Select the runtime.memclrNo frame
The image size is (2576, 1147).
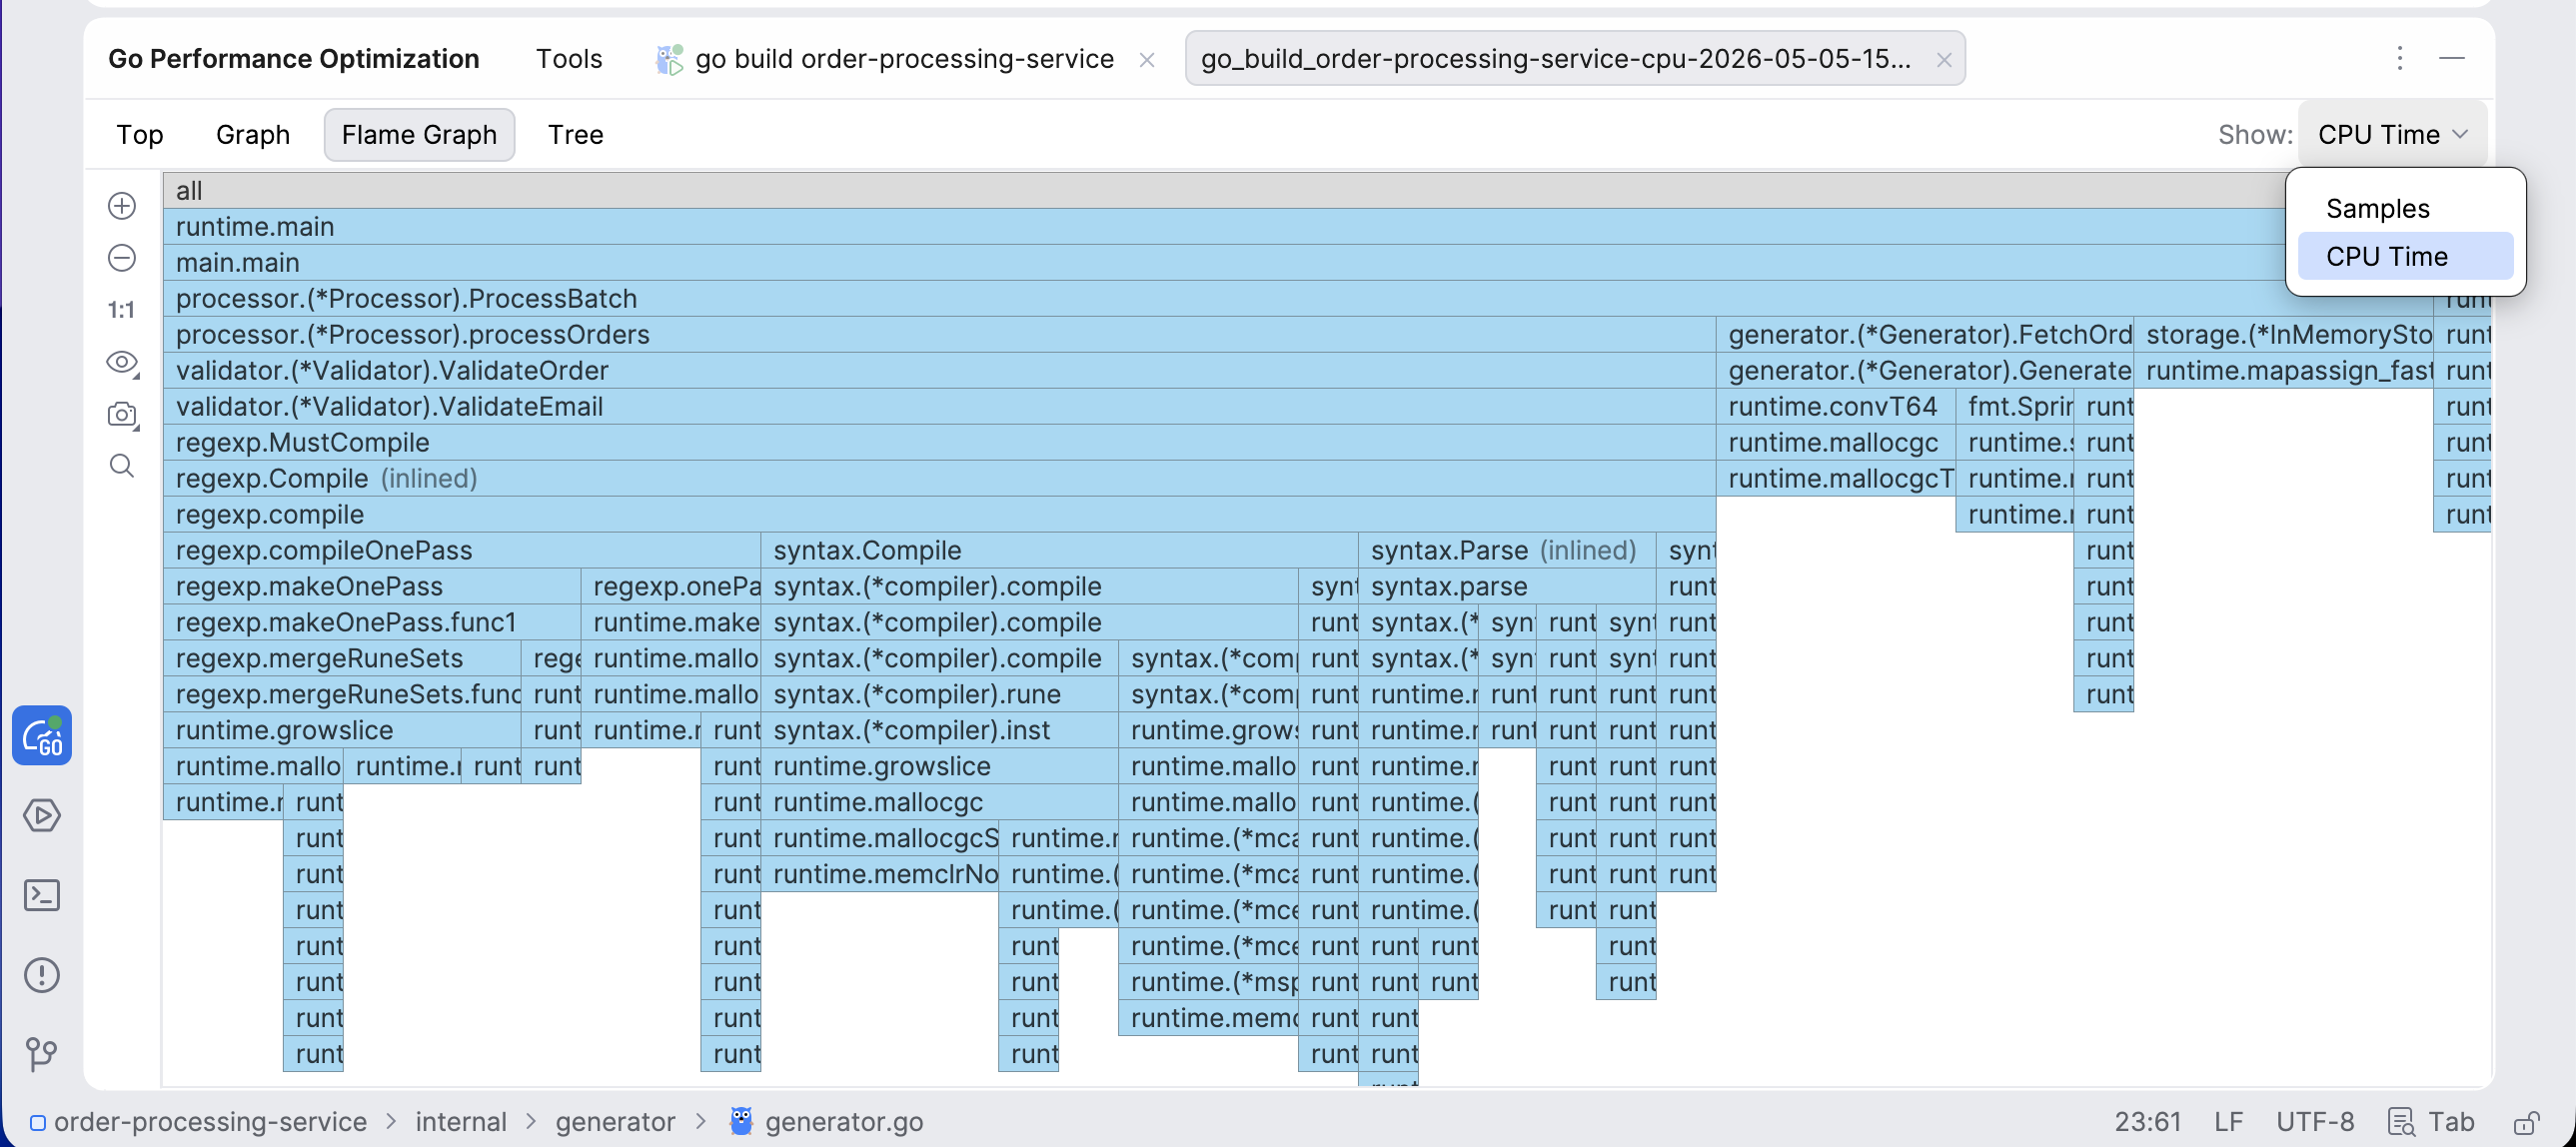tap(880, 875)
